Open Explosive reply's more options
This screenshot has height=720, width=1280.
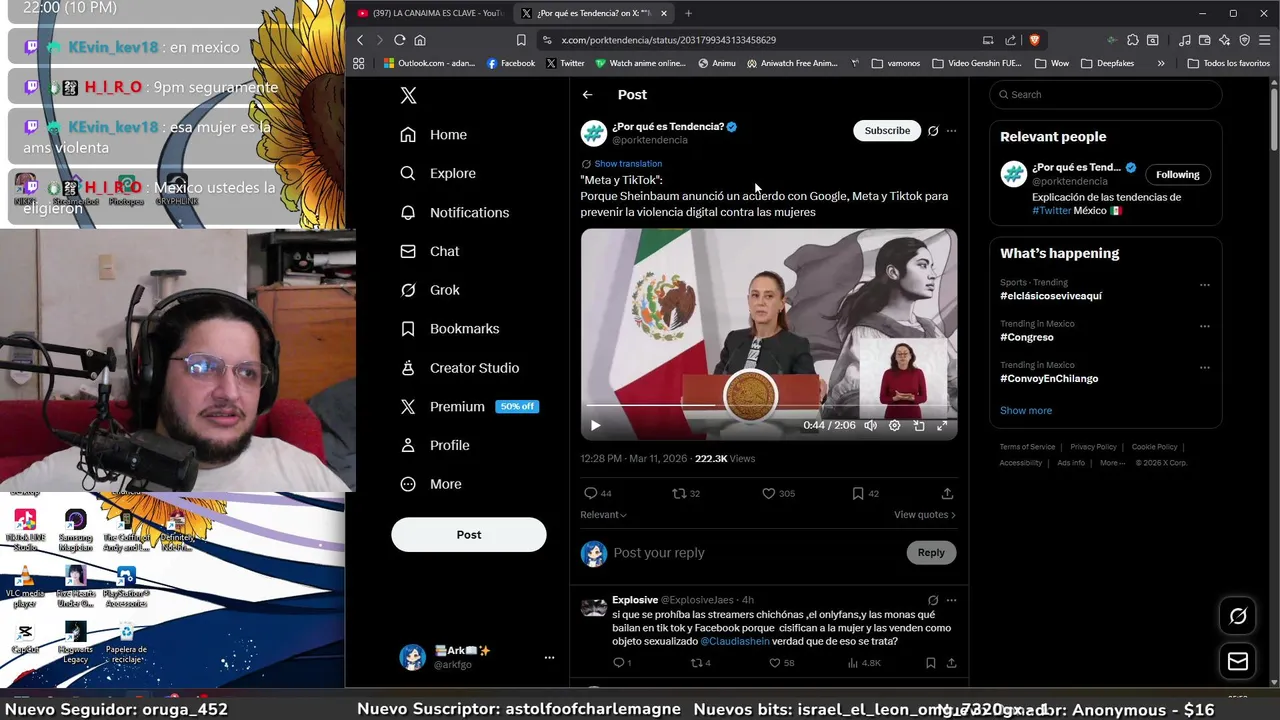pyautogui.click(x=951, y=600)
